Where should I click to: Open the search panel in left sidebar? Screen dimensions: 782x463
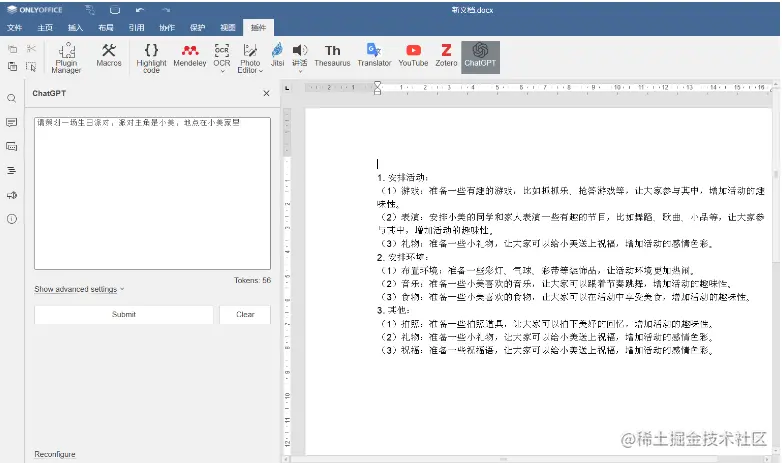coord(12,98)
